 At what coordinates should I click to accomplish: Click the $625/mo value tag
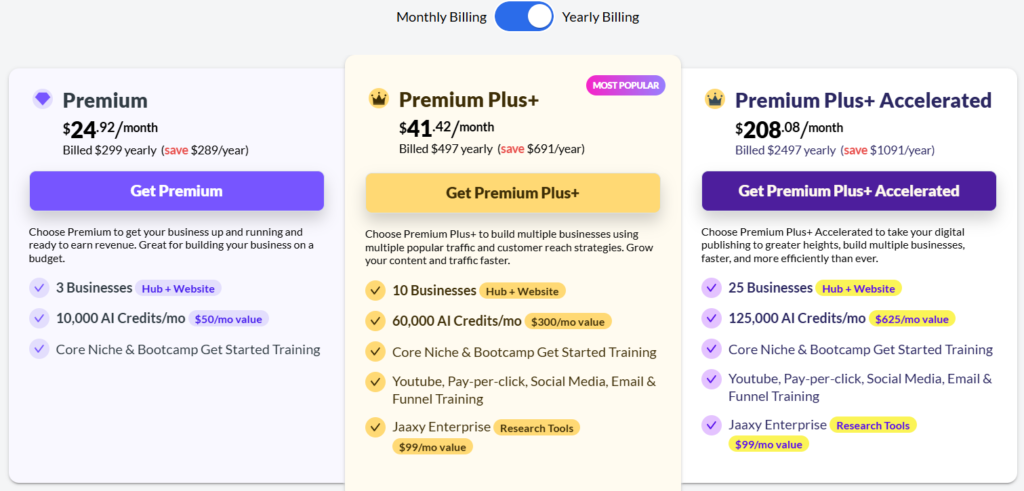tap(912, 319)
